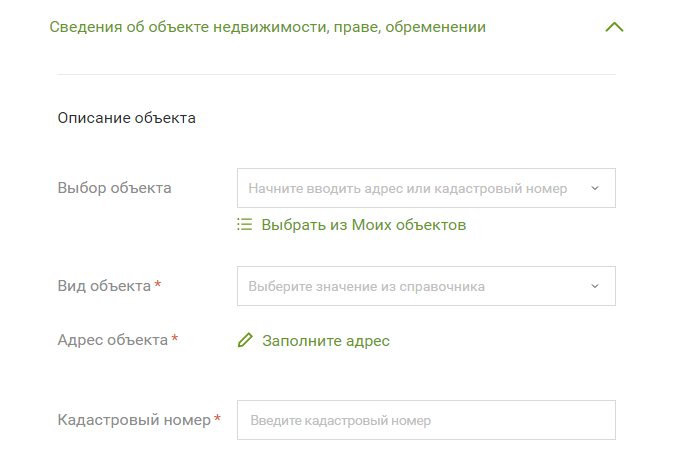Click the red asterisk next to "Вид объекта"

click(x=158, y=285)
